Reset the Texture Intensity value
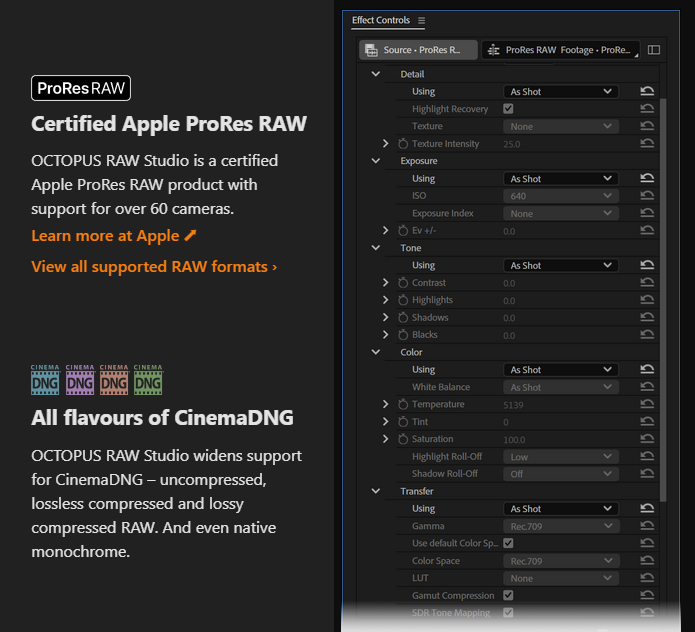Screen dimensions: 695x632 (647, 144)
